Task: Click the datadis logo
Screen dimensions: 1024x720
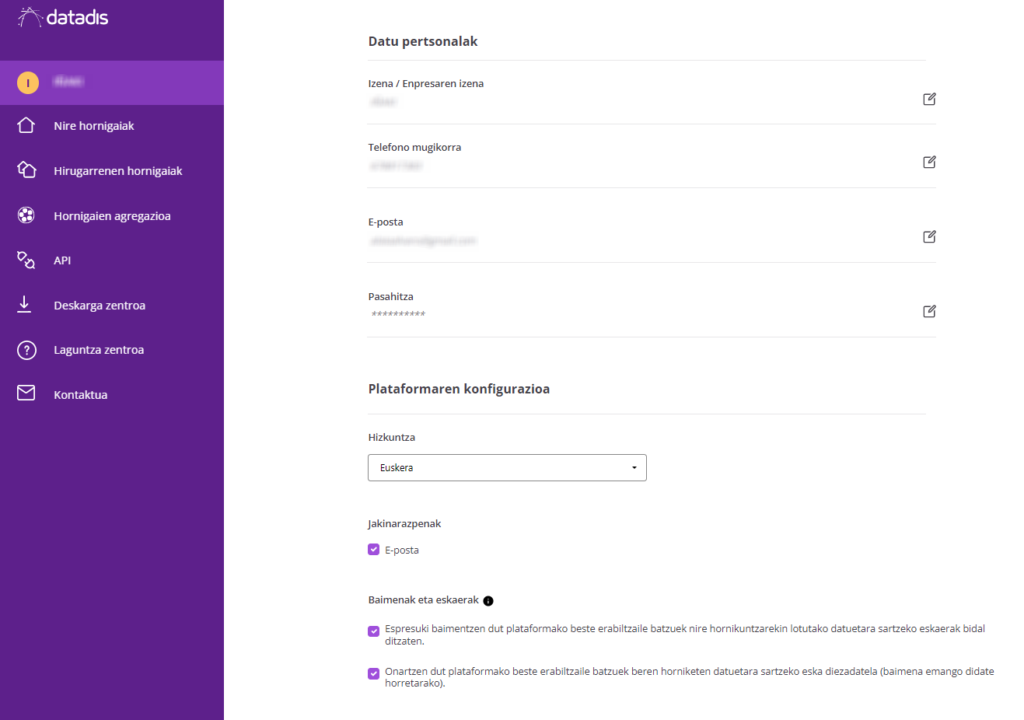Action: point(64,17)
